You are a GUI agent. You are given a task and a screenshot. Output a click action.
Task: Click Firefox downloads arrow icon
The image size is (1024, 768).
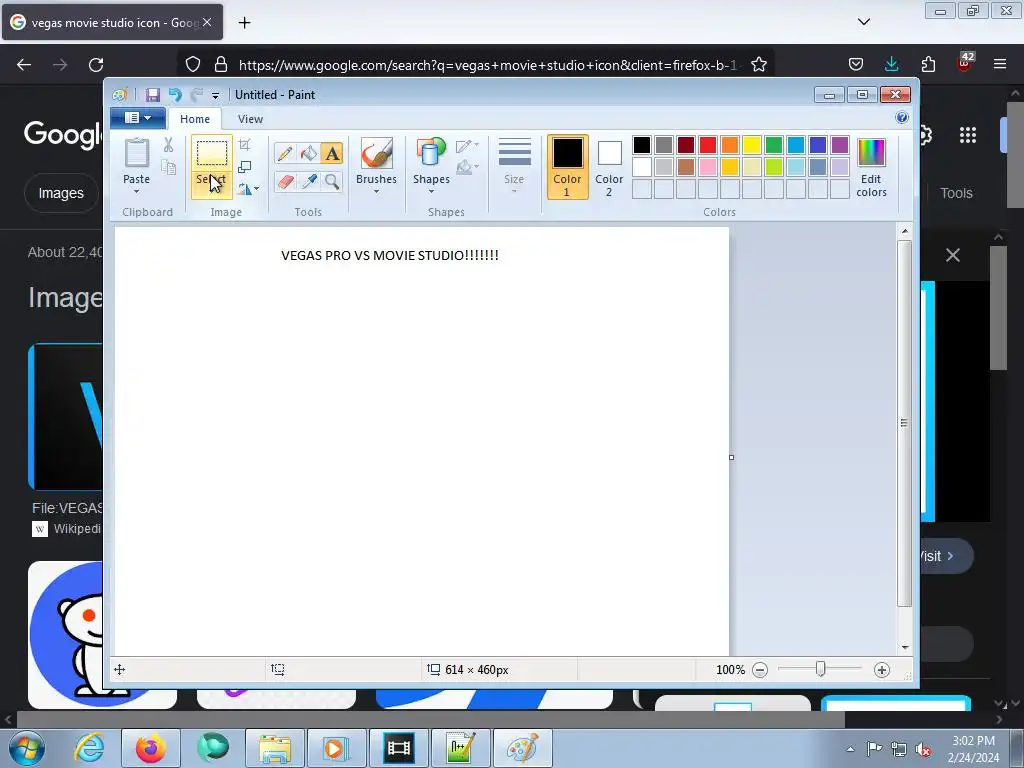pyautogui.click(x=891, y=64)
